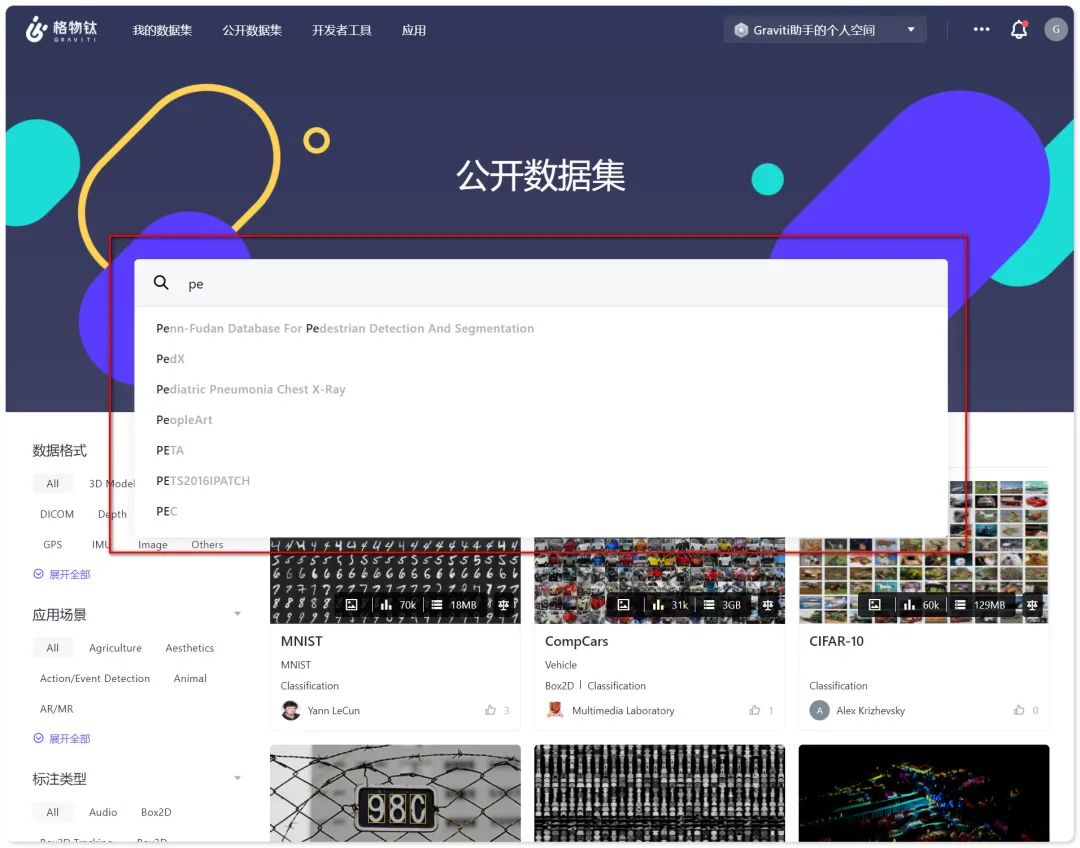1080x848 pixels.
Task: Click the CIFAR-10 image-type icon
Action: click(x=874, y=605)
